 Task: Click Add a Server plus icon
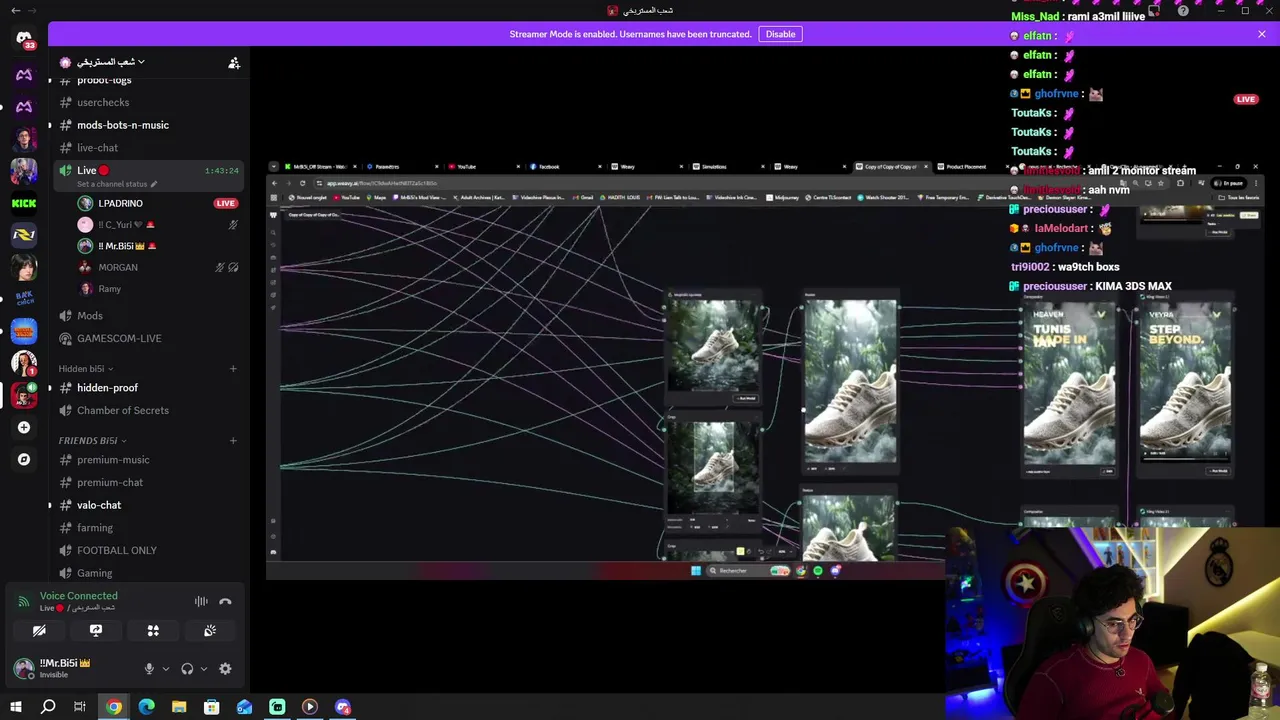(x=24, y=427)
